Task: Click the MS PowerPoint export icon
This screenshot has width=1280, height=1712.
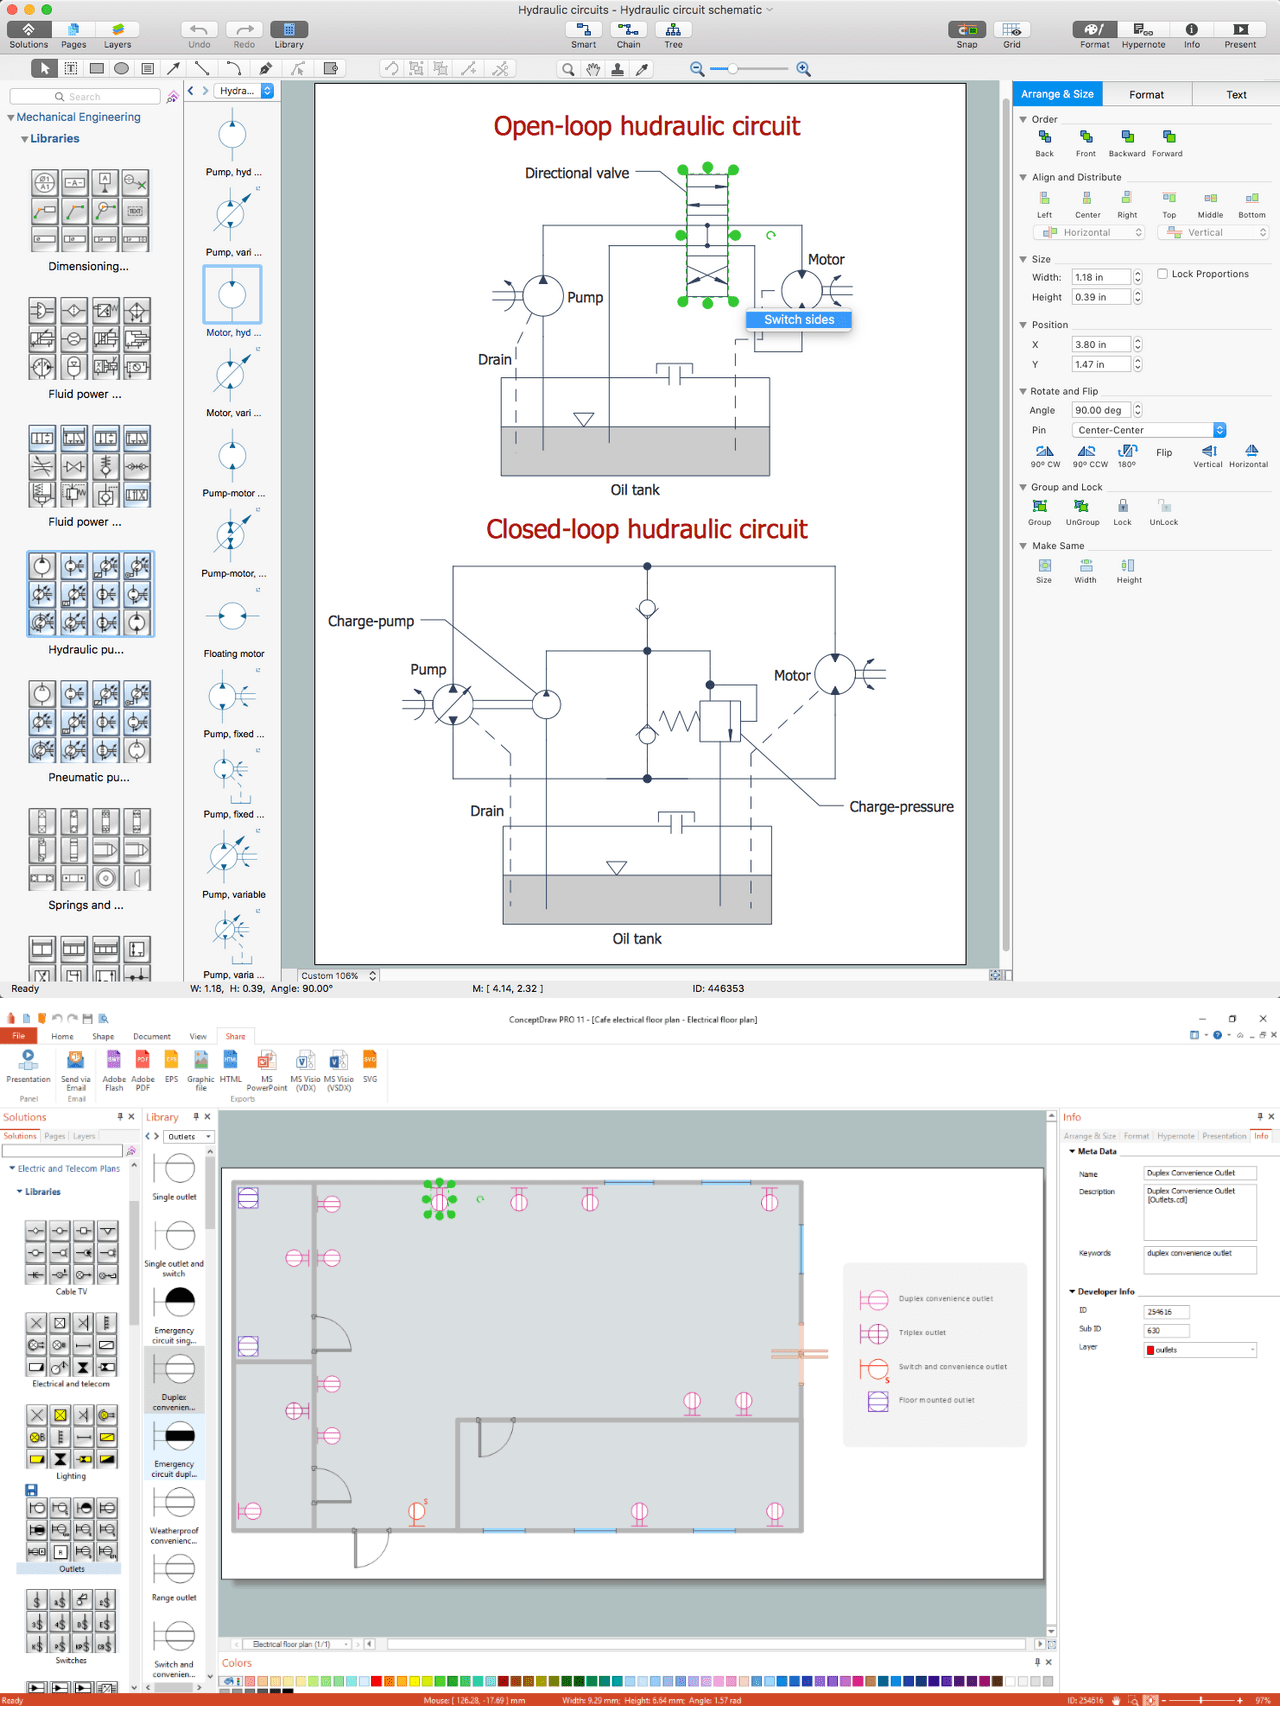Action: (266, 1061)
